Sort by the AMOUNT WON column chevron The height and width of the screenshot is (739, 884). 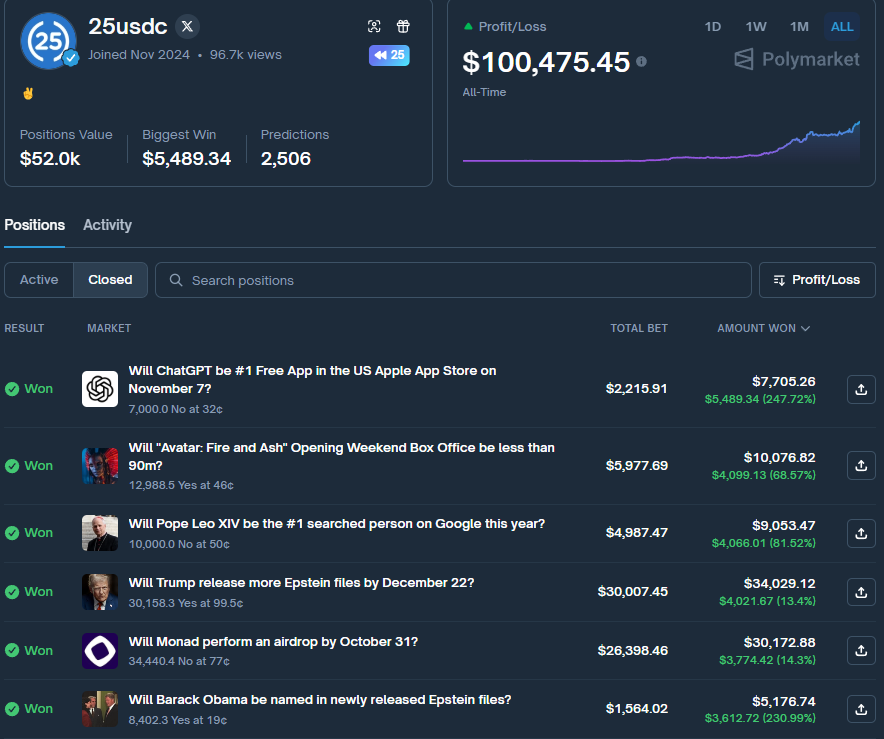point(806,328)
